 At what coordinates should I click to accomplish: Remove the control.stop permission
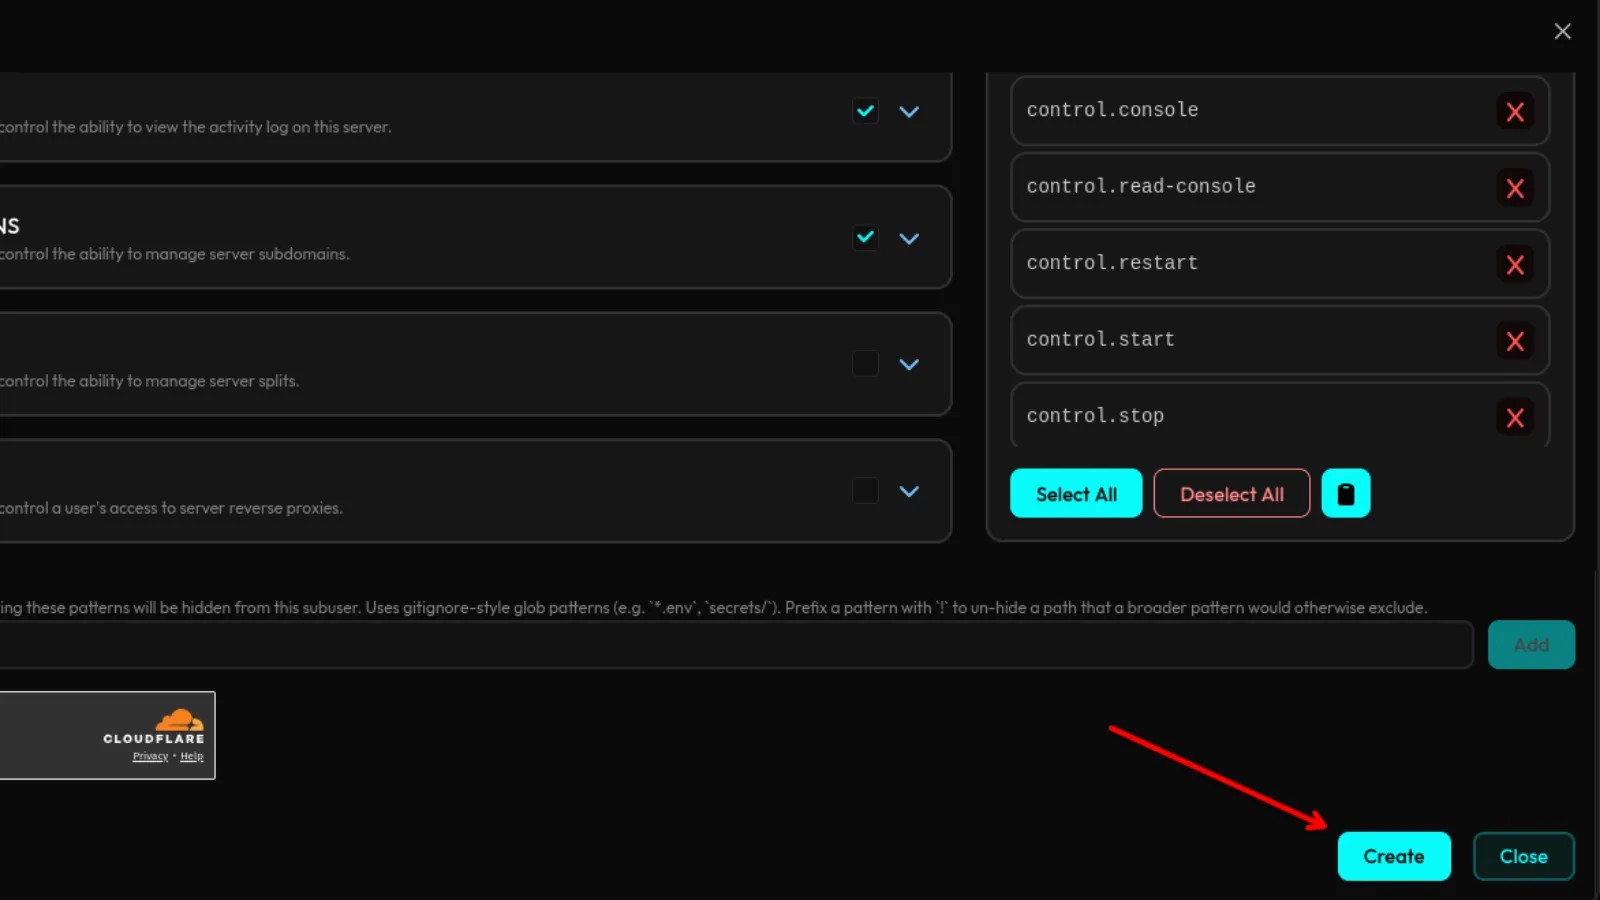point(1515,417)
